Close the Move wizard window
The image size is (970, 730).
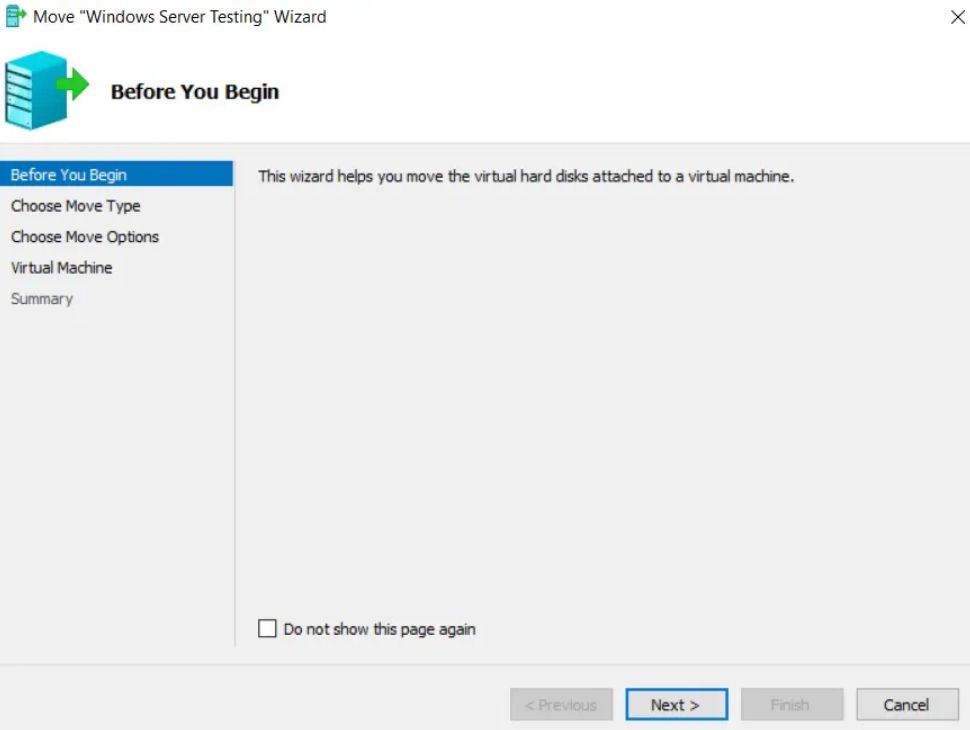(x=958, y=17)
